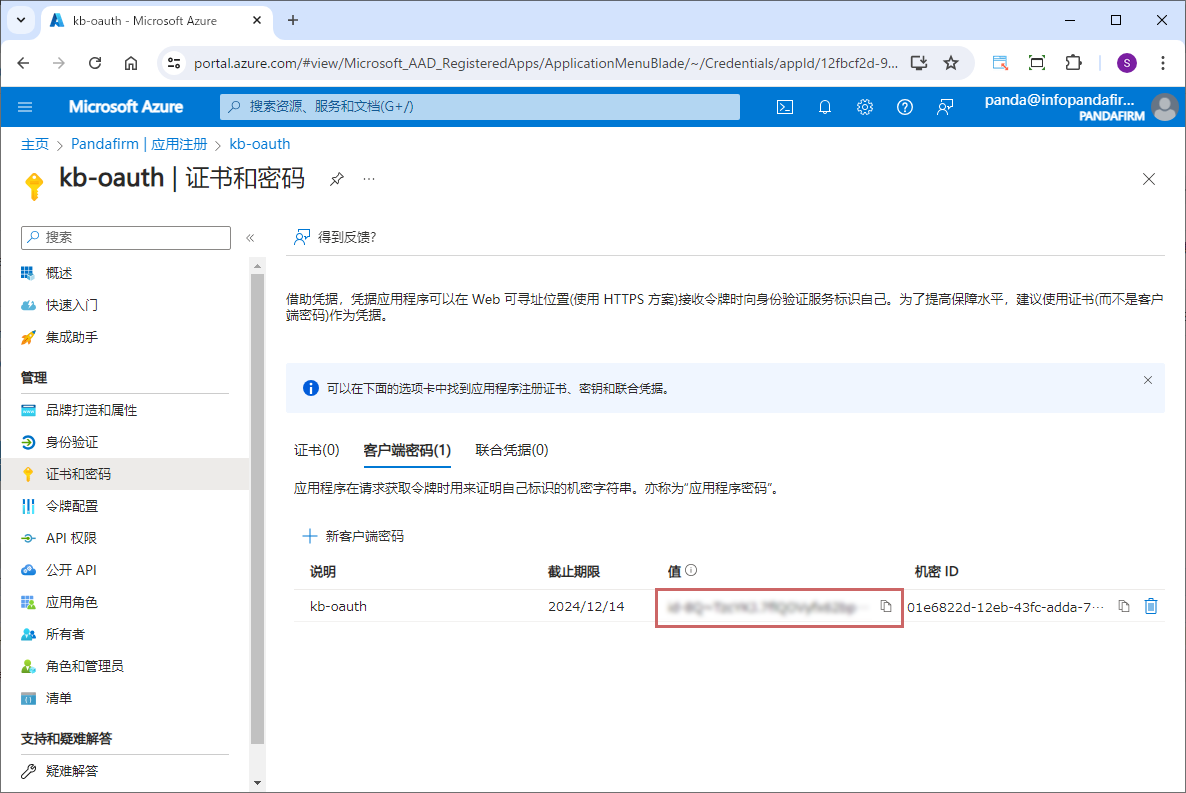Open the more options ellipsis
The height and width of the screenshot is (793, 1186).
(x=369, y=179)
